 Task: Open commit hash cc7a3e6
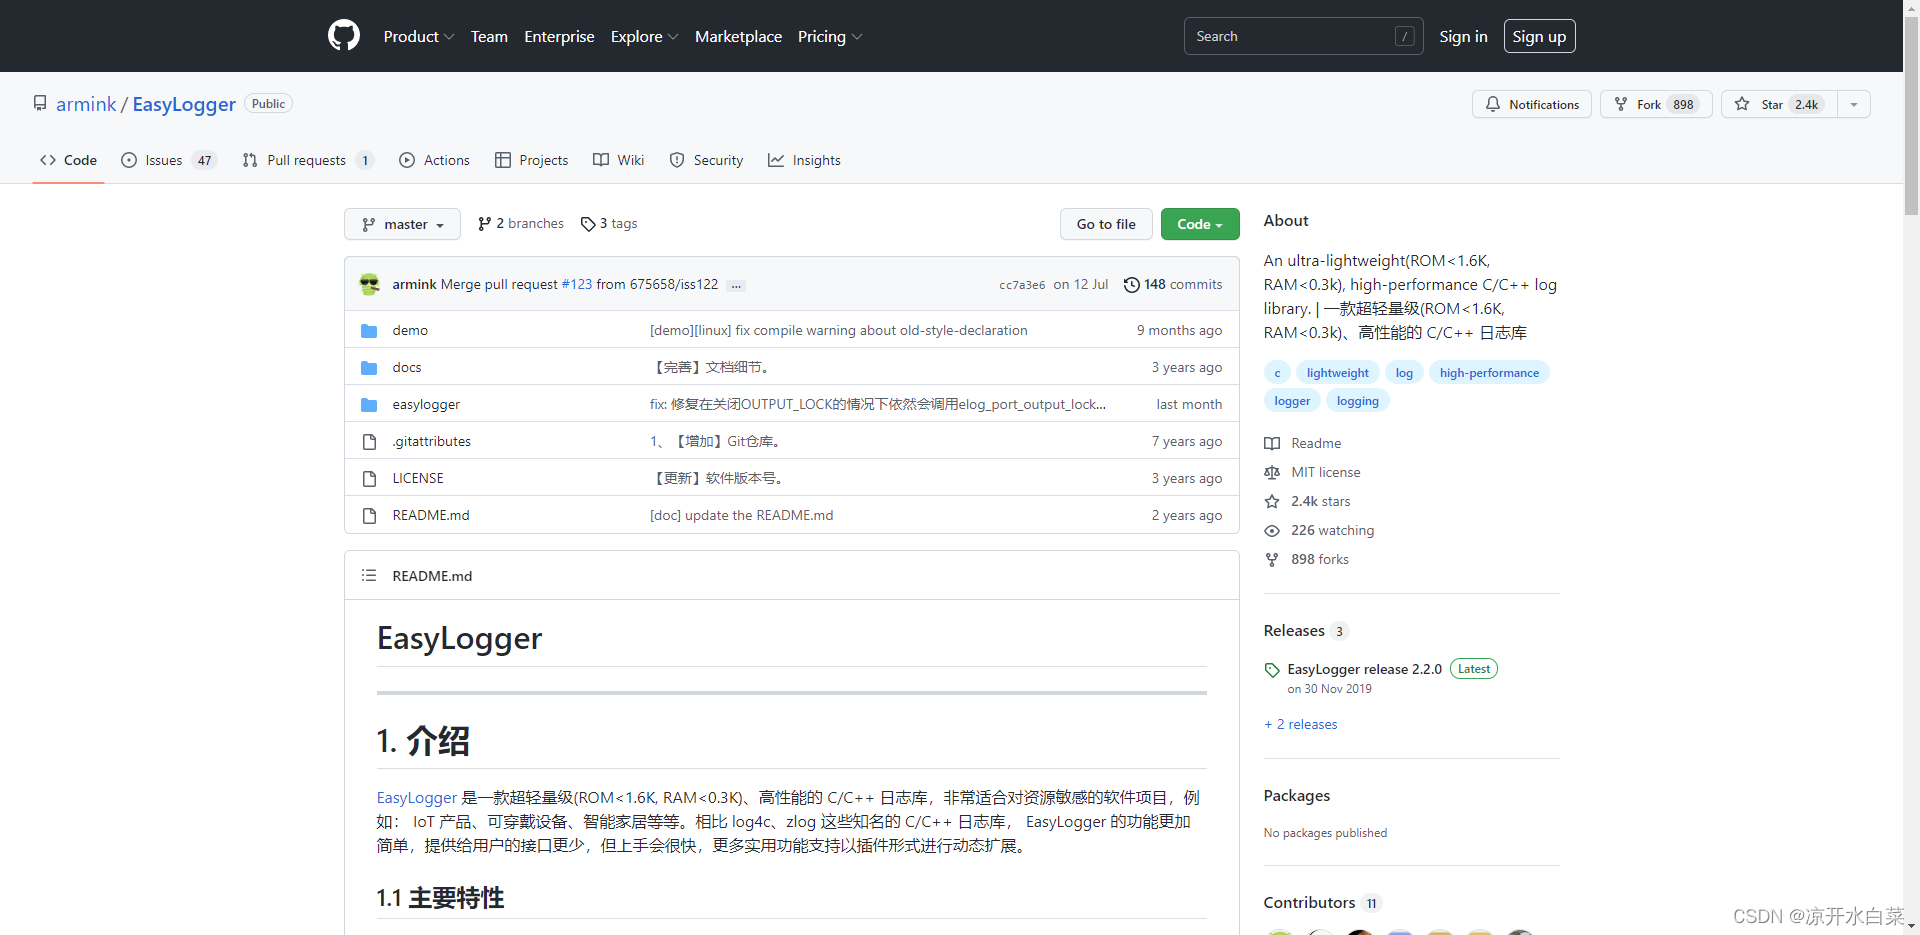click(1022, 285)
